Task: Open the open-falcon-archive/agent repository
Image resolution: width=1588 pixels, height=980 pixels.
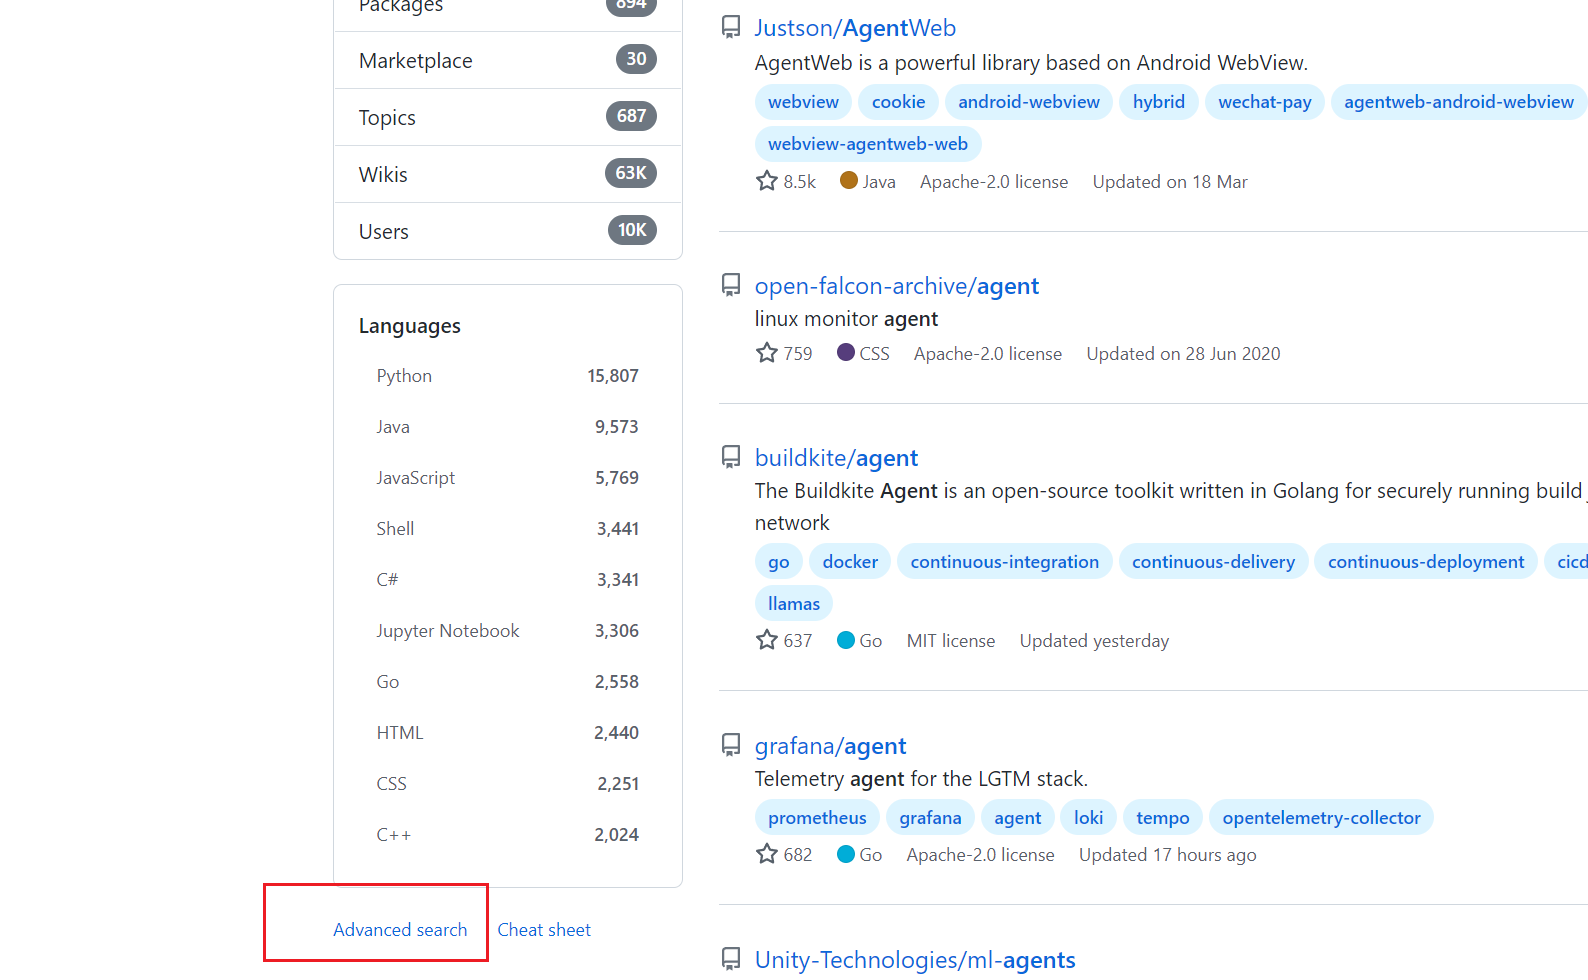Action: (897, 286)
